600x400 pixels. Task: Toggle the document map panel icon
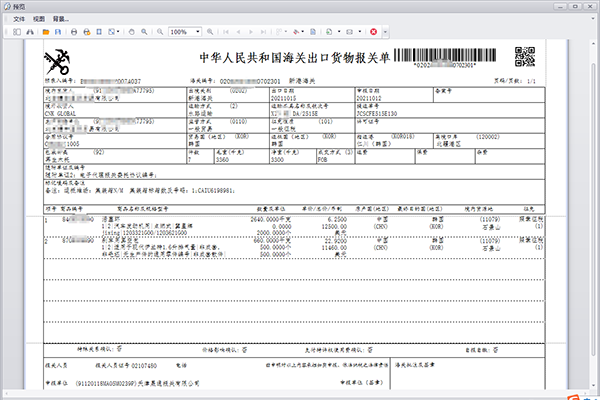click(x=17, y=32)
